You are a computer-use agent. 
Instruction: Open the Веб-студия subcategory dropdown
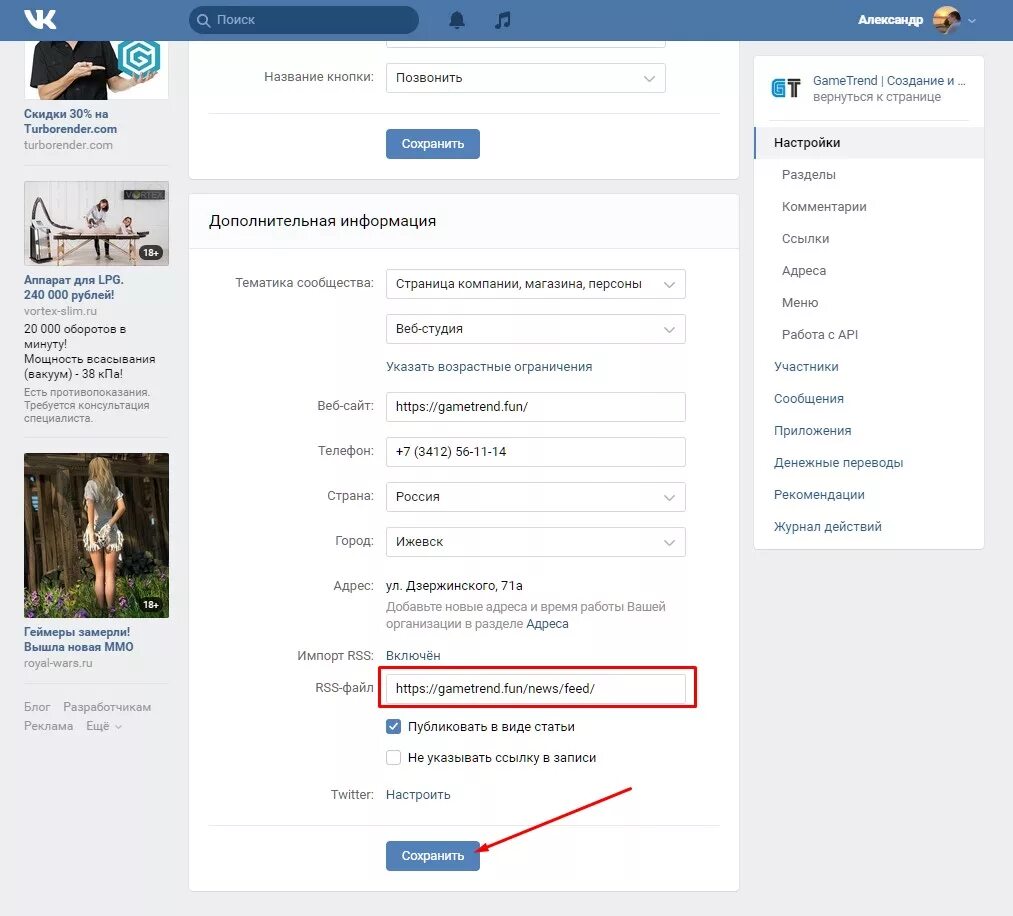click(536, 329)
